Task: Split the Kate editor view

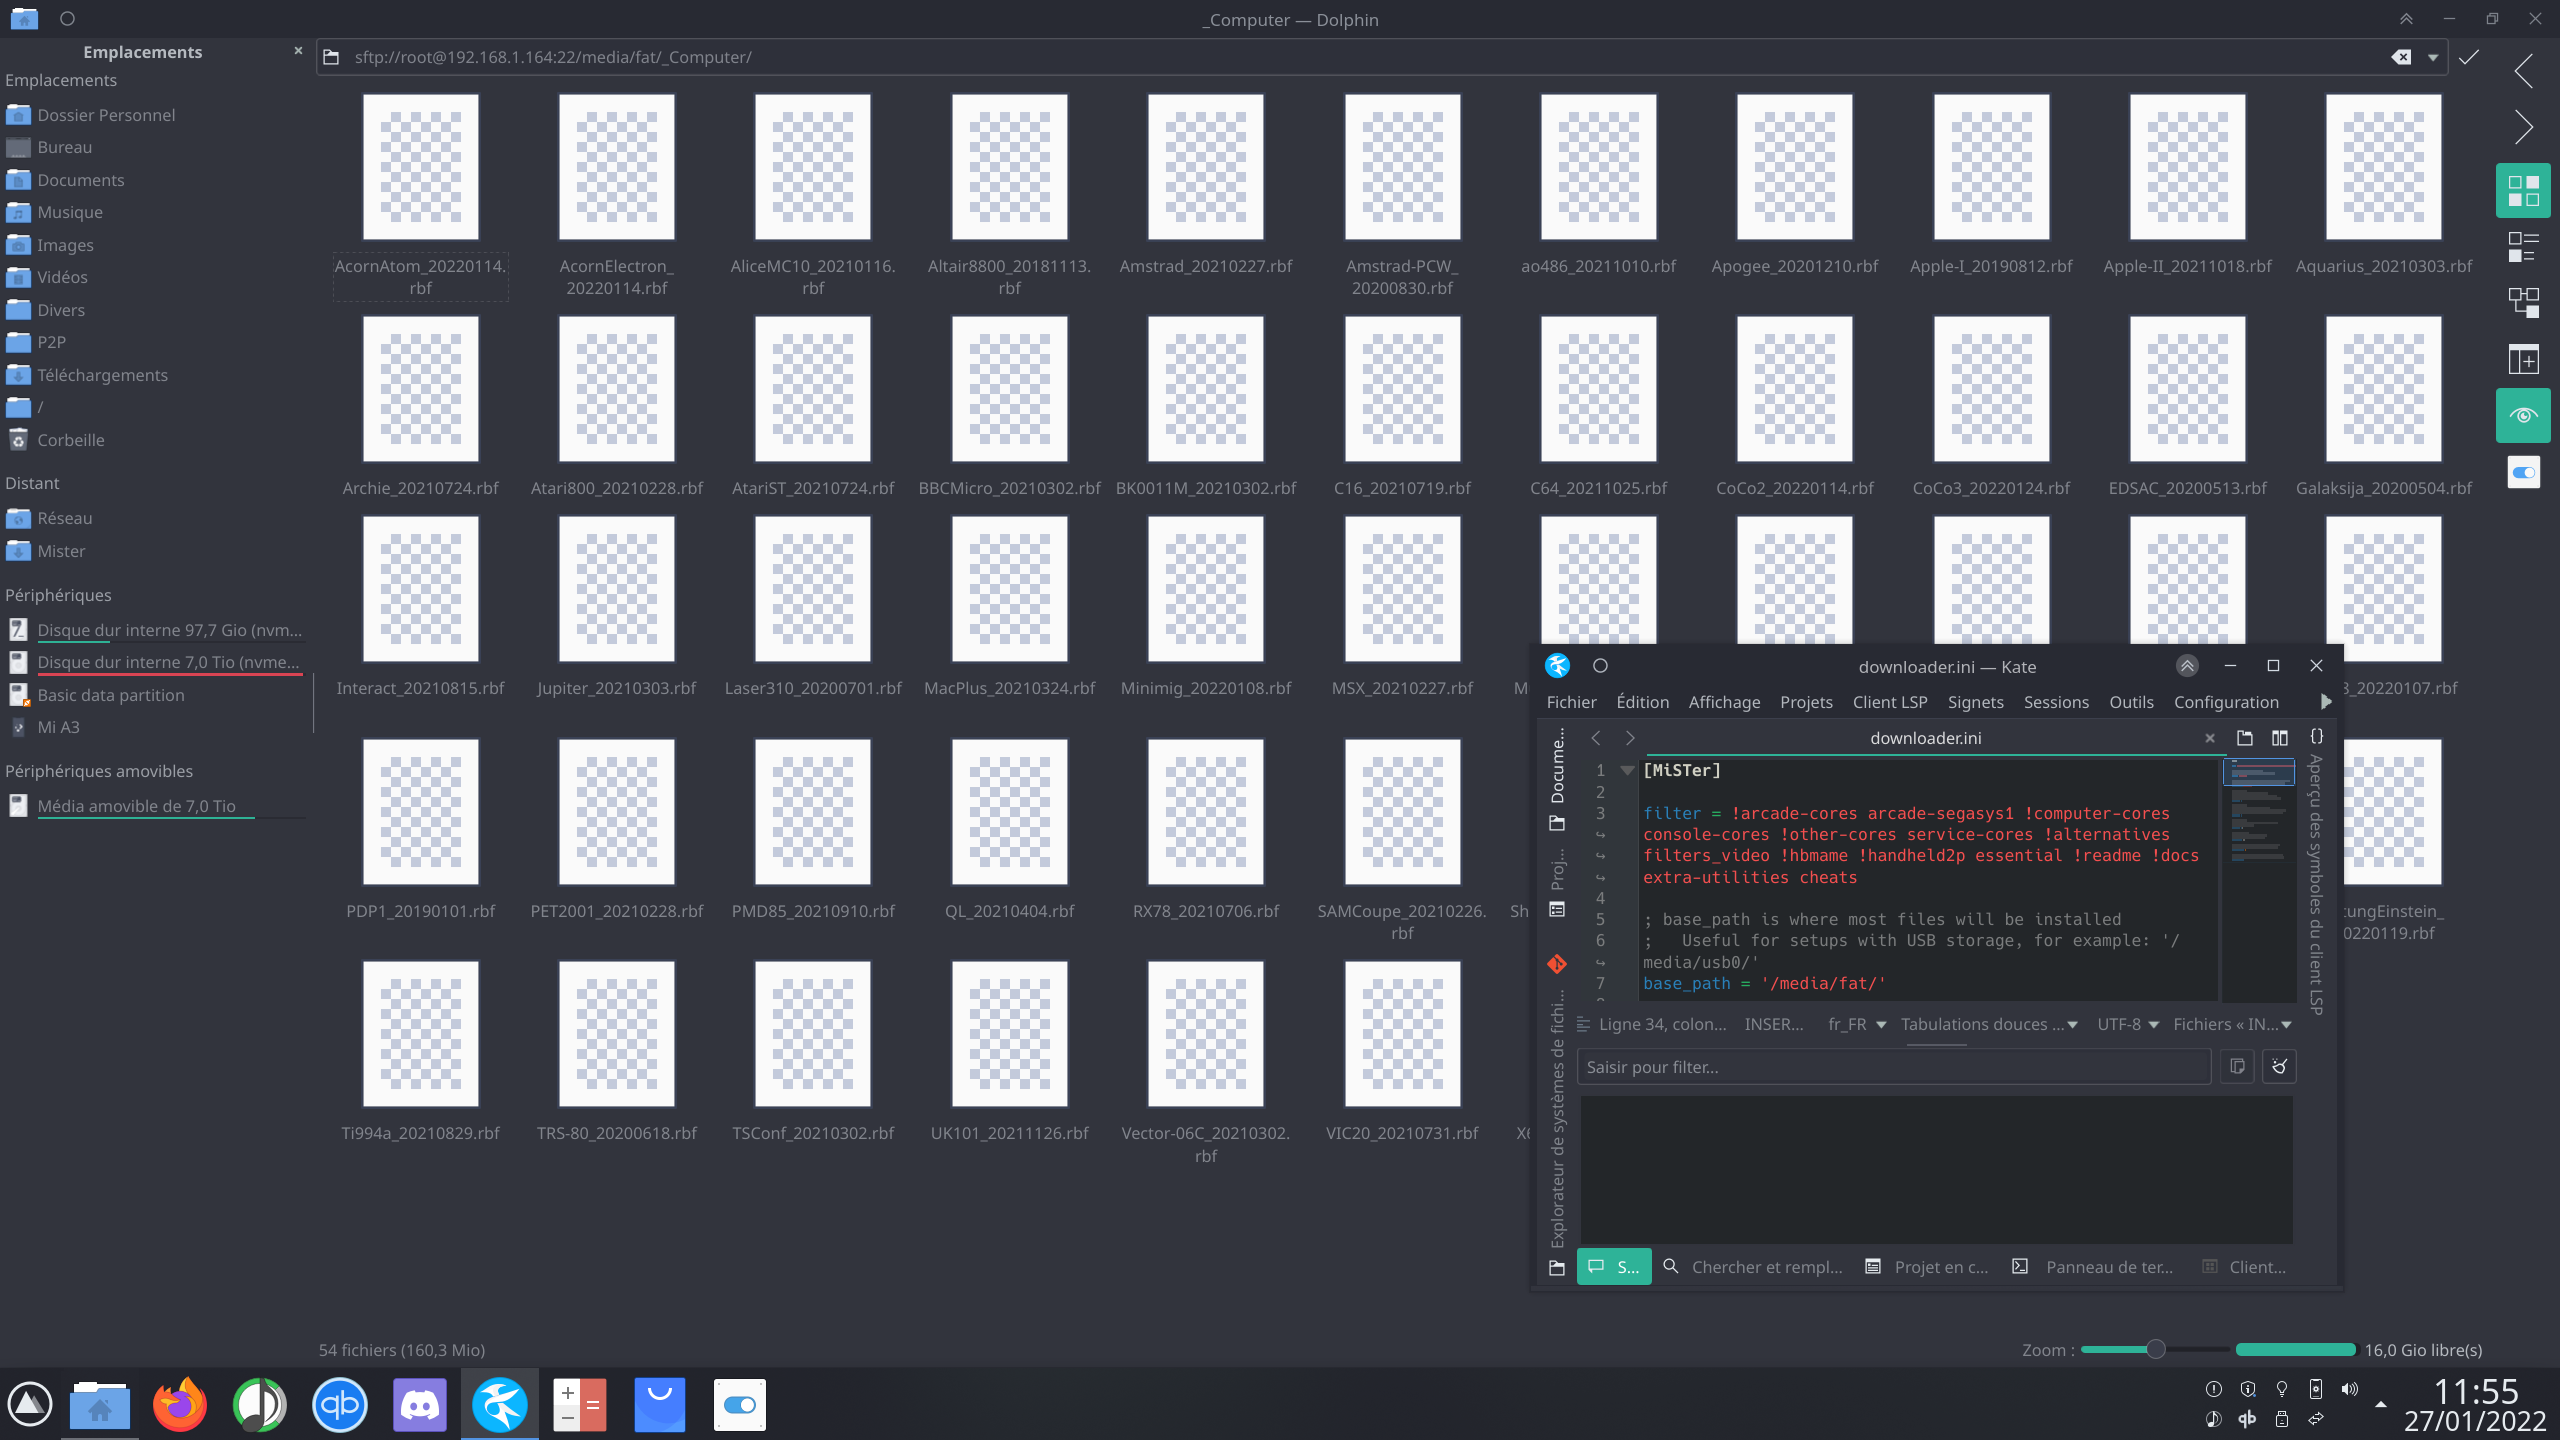Action: click(x=2280, y=738)
